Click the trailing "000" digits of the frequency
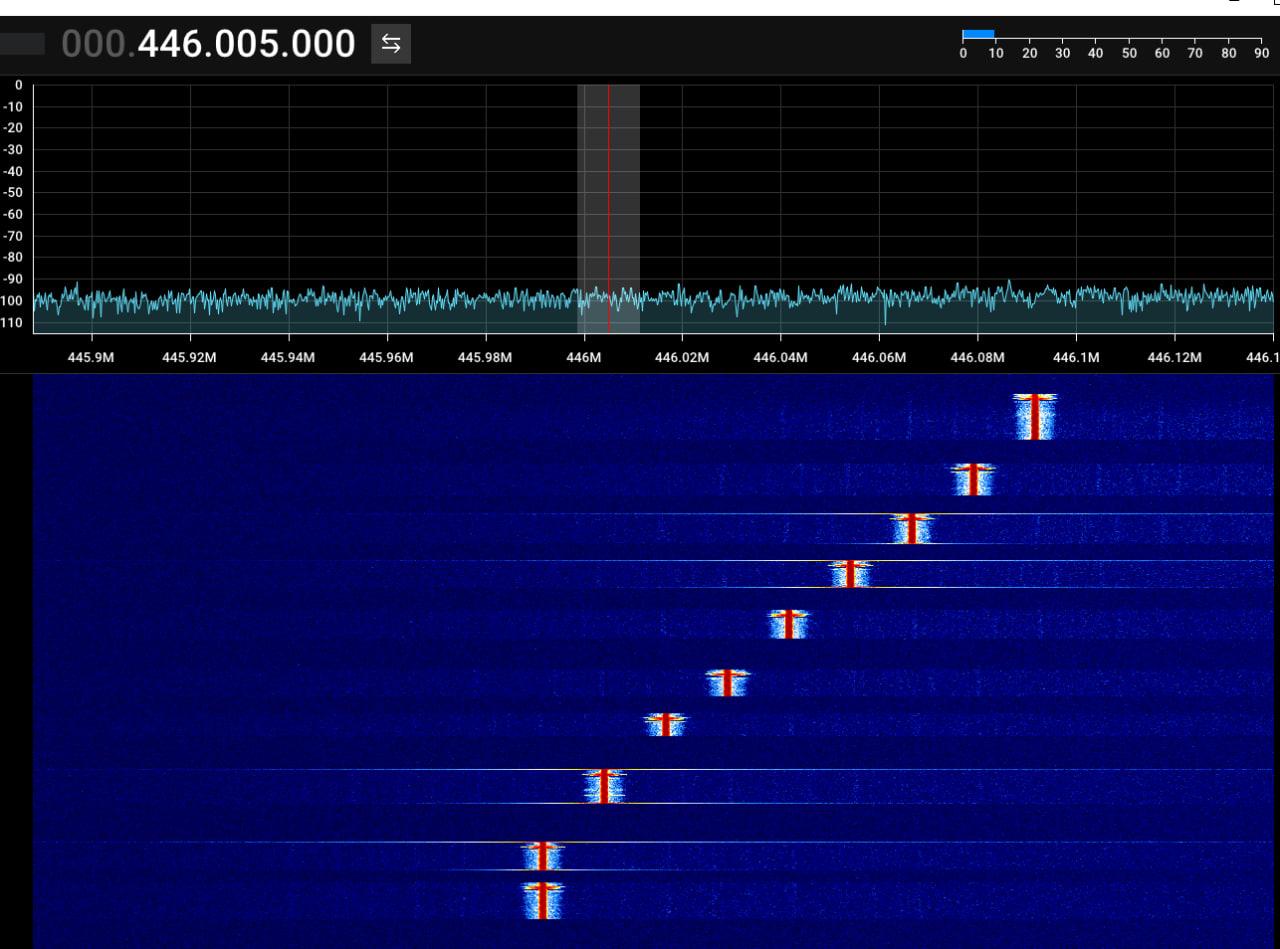The height and width of the screenshot is (949, 1280). pos(320,44)
